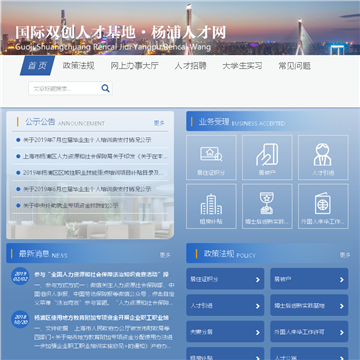
Task: Open announcement starting with 上海市杨浦区人力资源
Action: point(95,156)
